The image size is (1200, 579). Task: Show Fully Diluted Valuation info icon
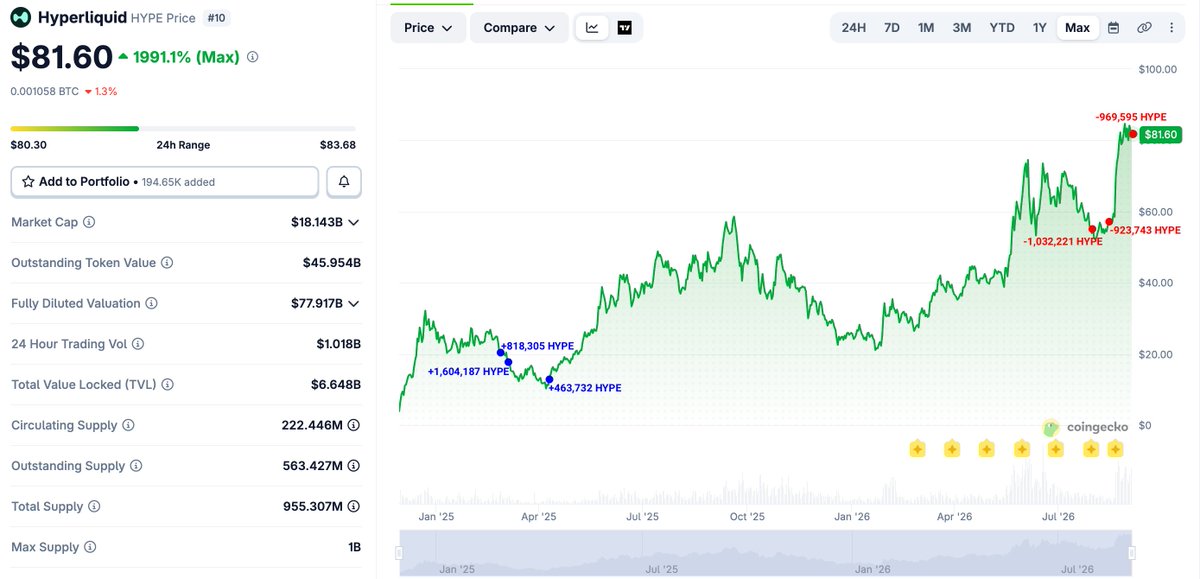click(x=150, y=303)
